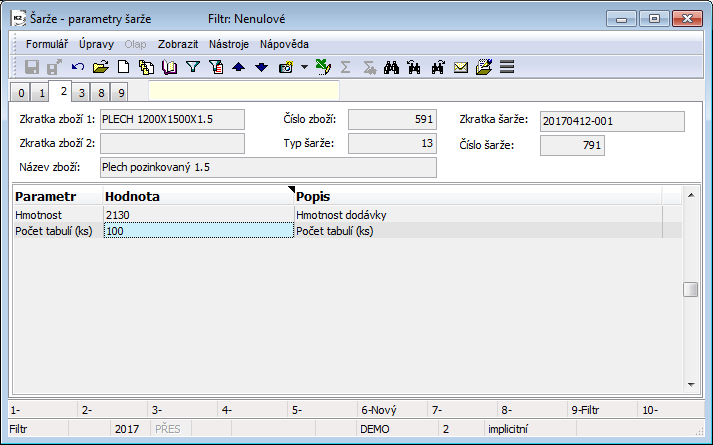Click the open Book icon
713x445 pixels.
pos(169,67)
